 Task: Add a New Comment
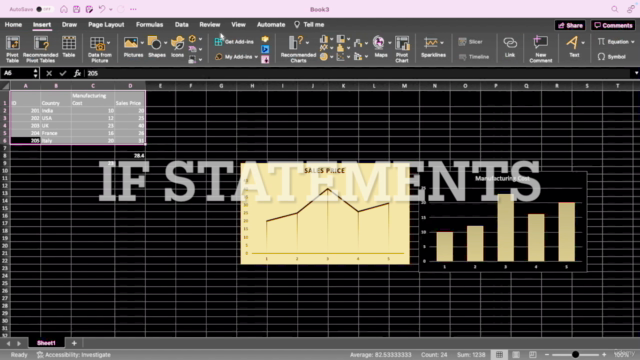coord(540,49)
